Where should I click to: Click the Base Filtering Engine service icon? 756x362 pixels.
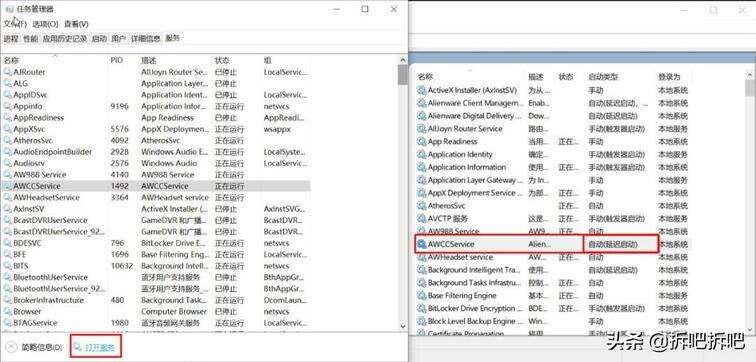[422, 296]
